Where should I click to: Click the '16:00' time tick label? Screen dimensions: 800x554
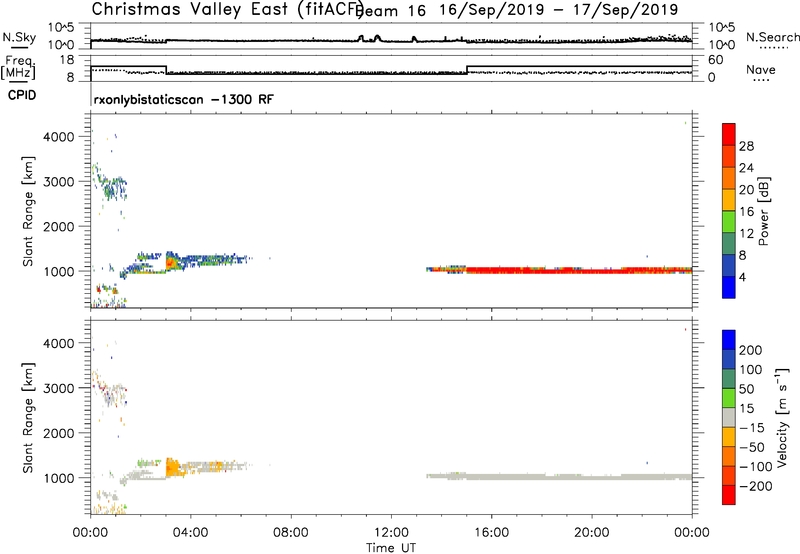click(x=491, y=533)
